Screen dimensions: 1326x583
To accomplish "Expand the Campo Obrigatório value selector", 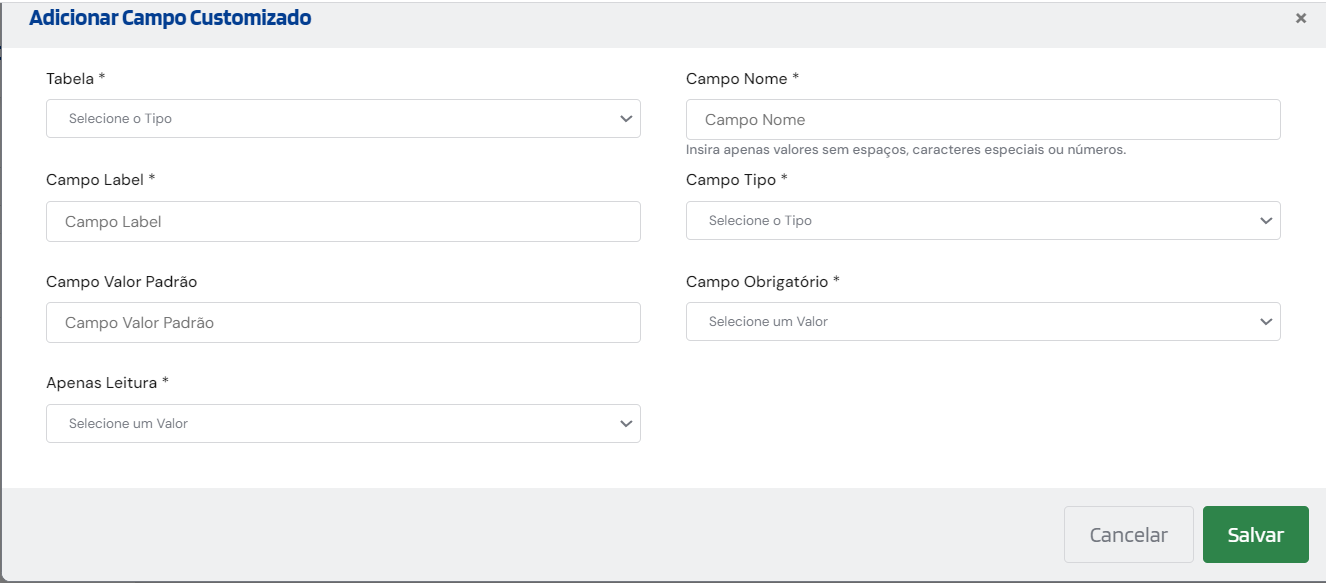I will pos(982,322).
